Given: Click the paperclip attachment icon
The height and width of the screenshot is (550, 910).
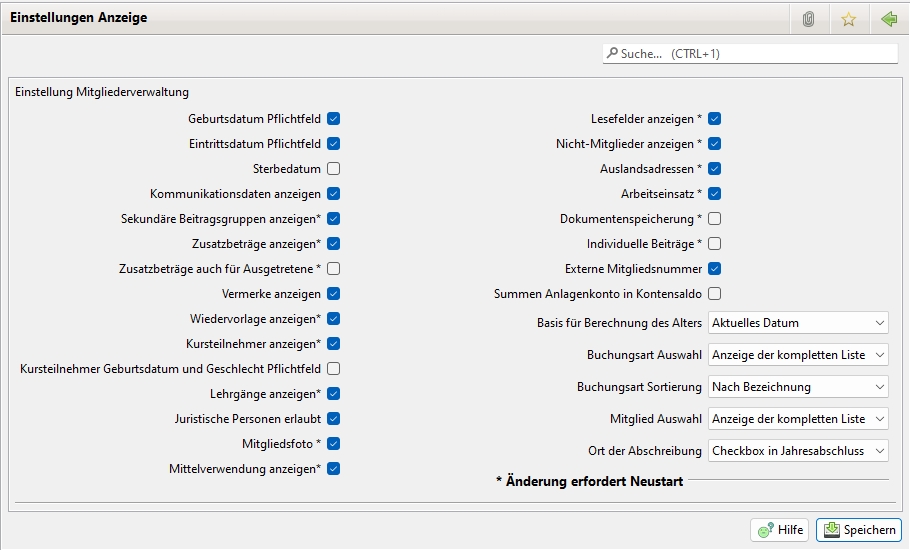Looking at the screenshot, I should pyautogui.click(x=809, y=19).
